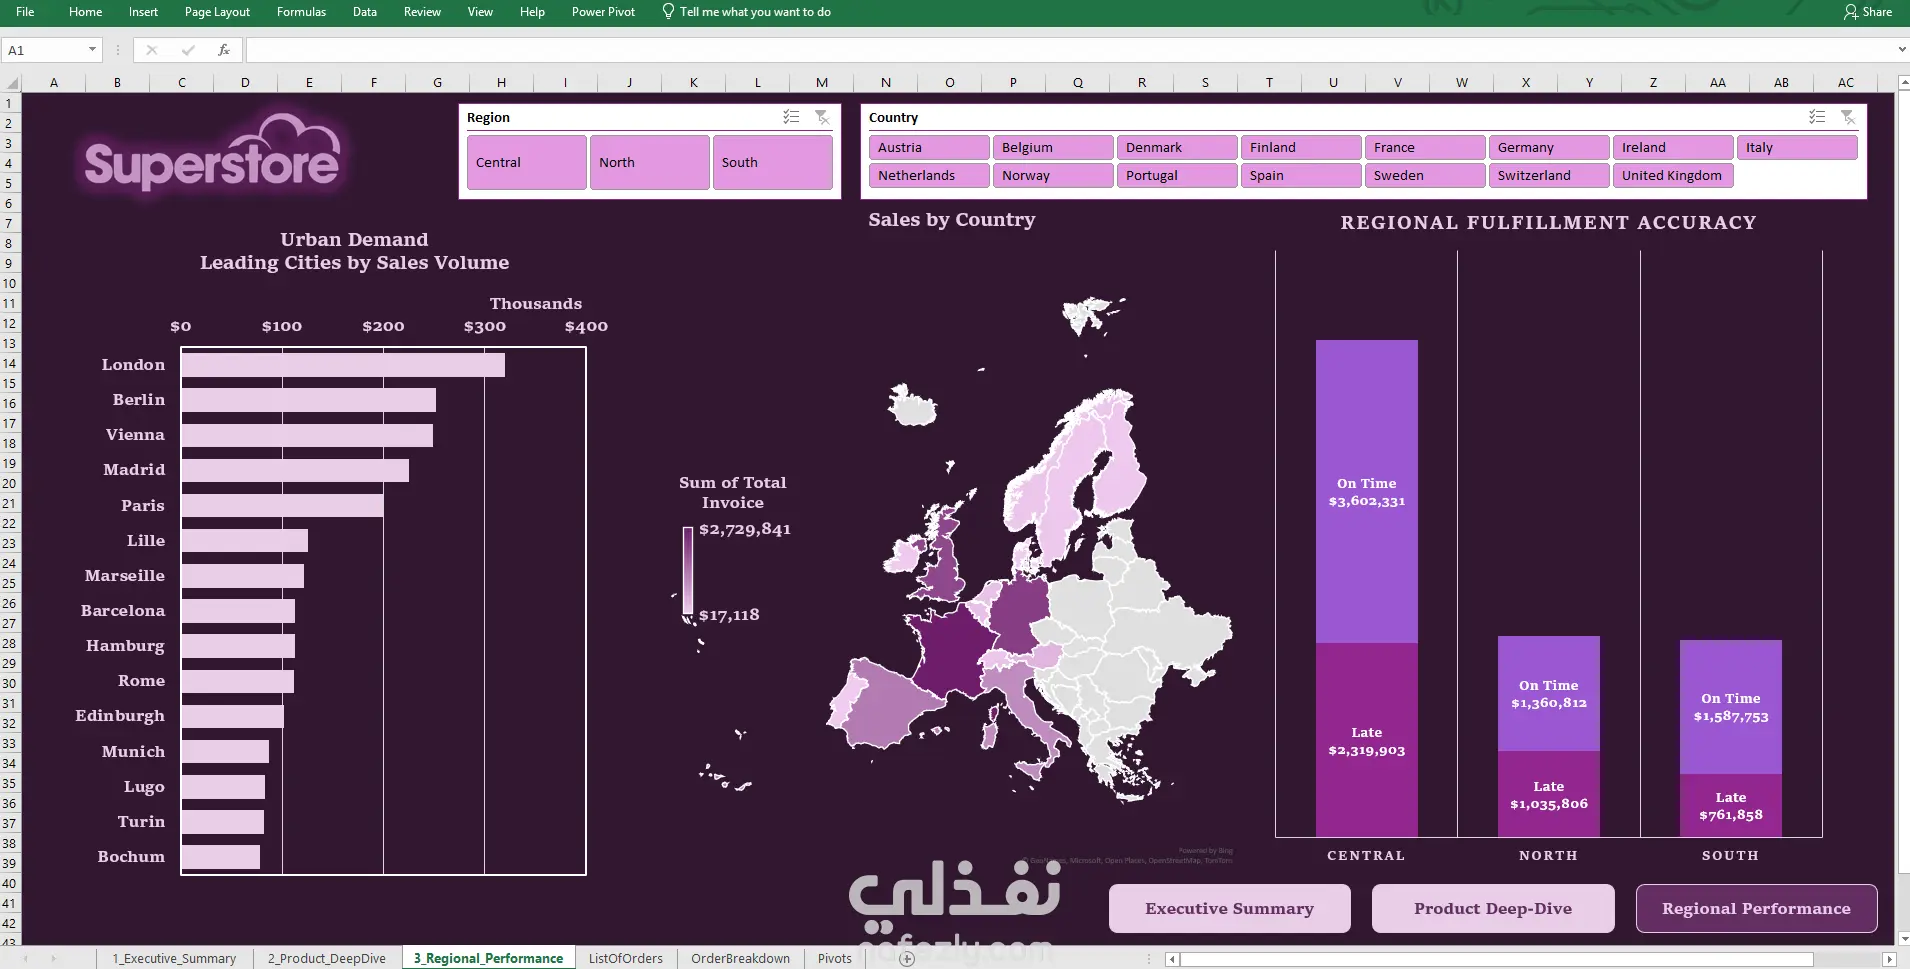1910x969 pixels.
Task: Click the Superstore logo image
Action: coord(212,154)
